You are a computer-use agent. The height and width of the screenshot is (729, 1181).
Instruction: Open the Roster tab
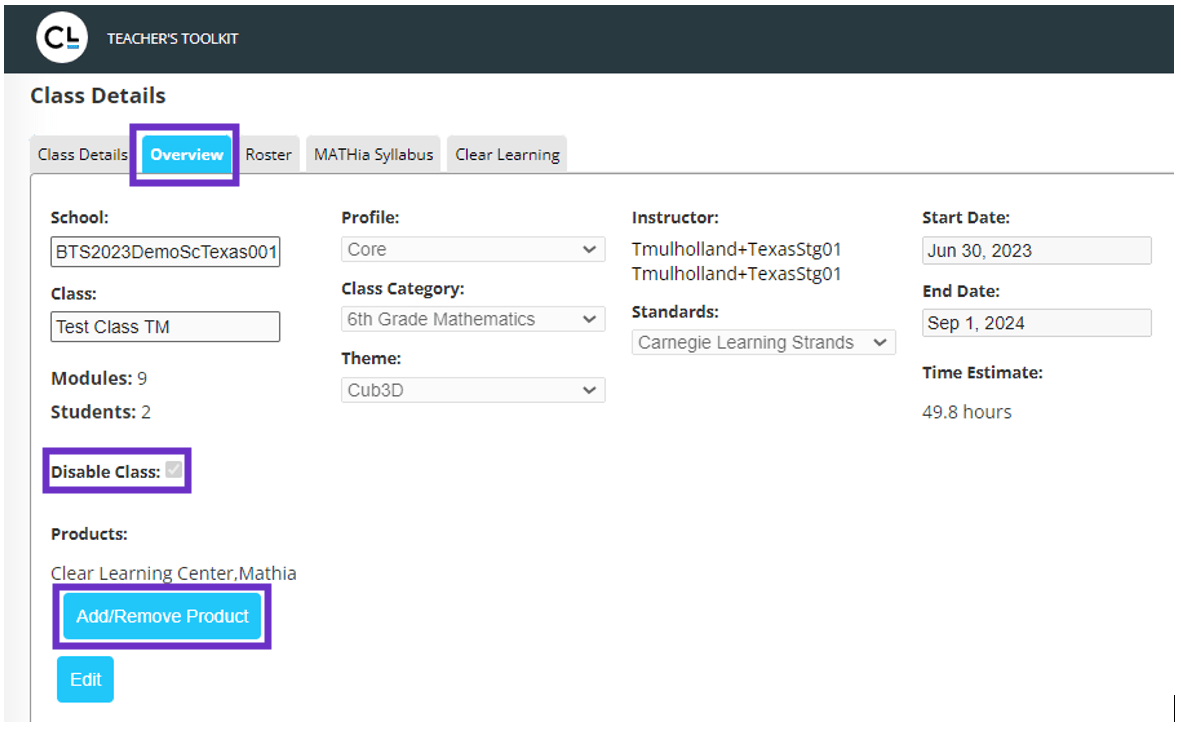click(x=268, y=154)
